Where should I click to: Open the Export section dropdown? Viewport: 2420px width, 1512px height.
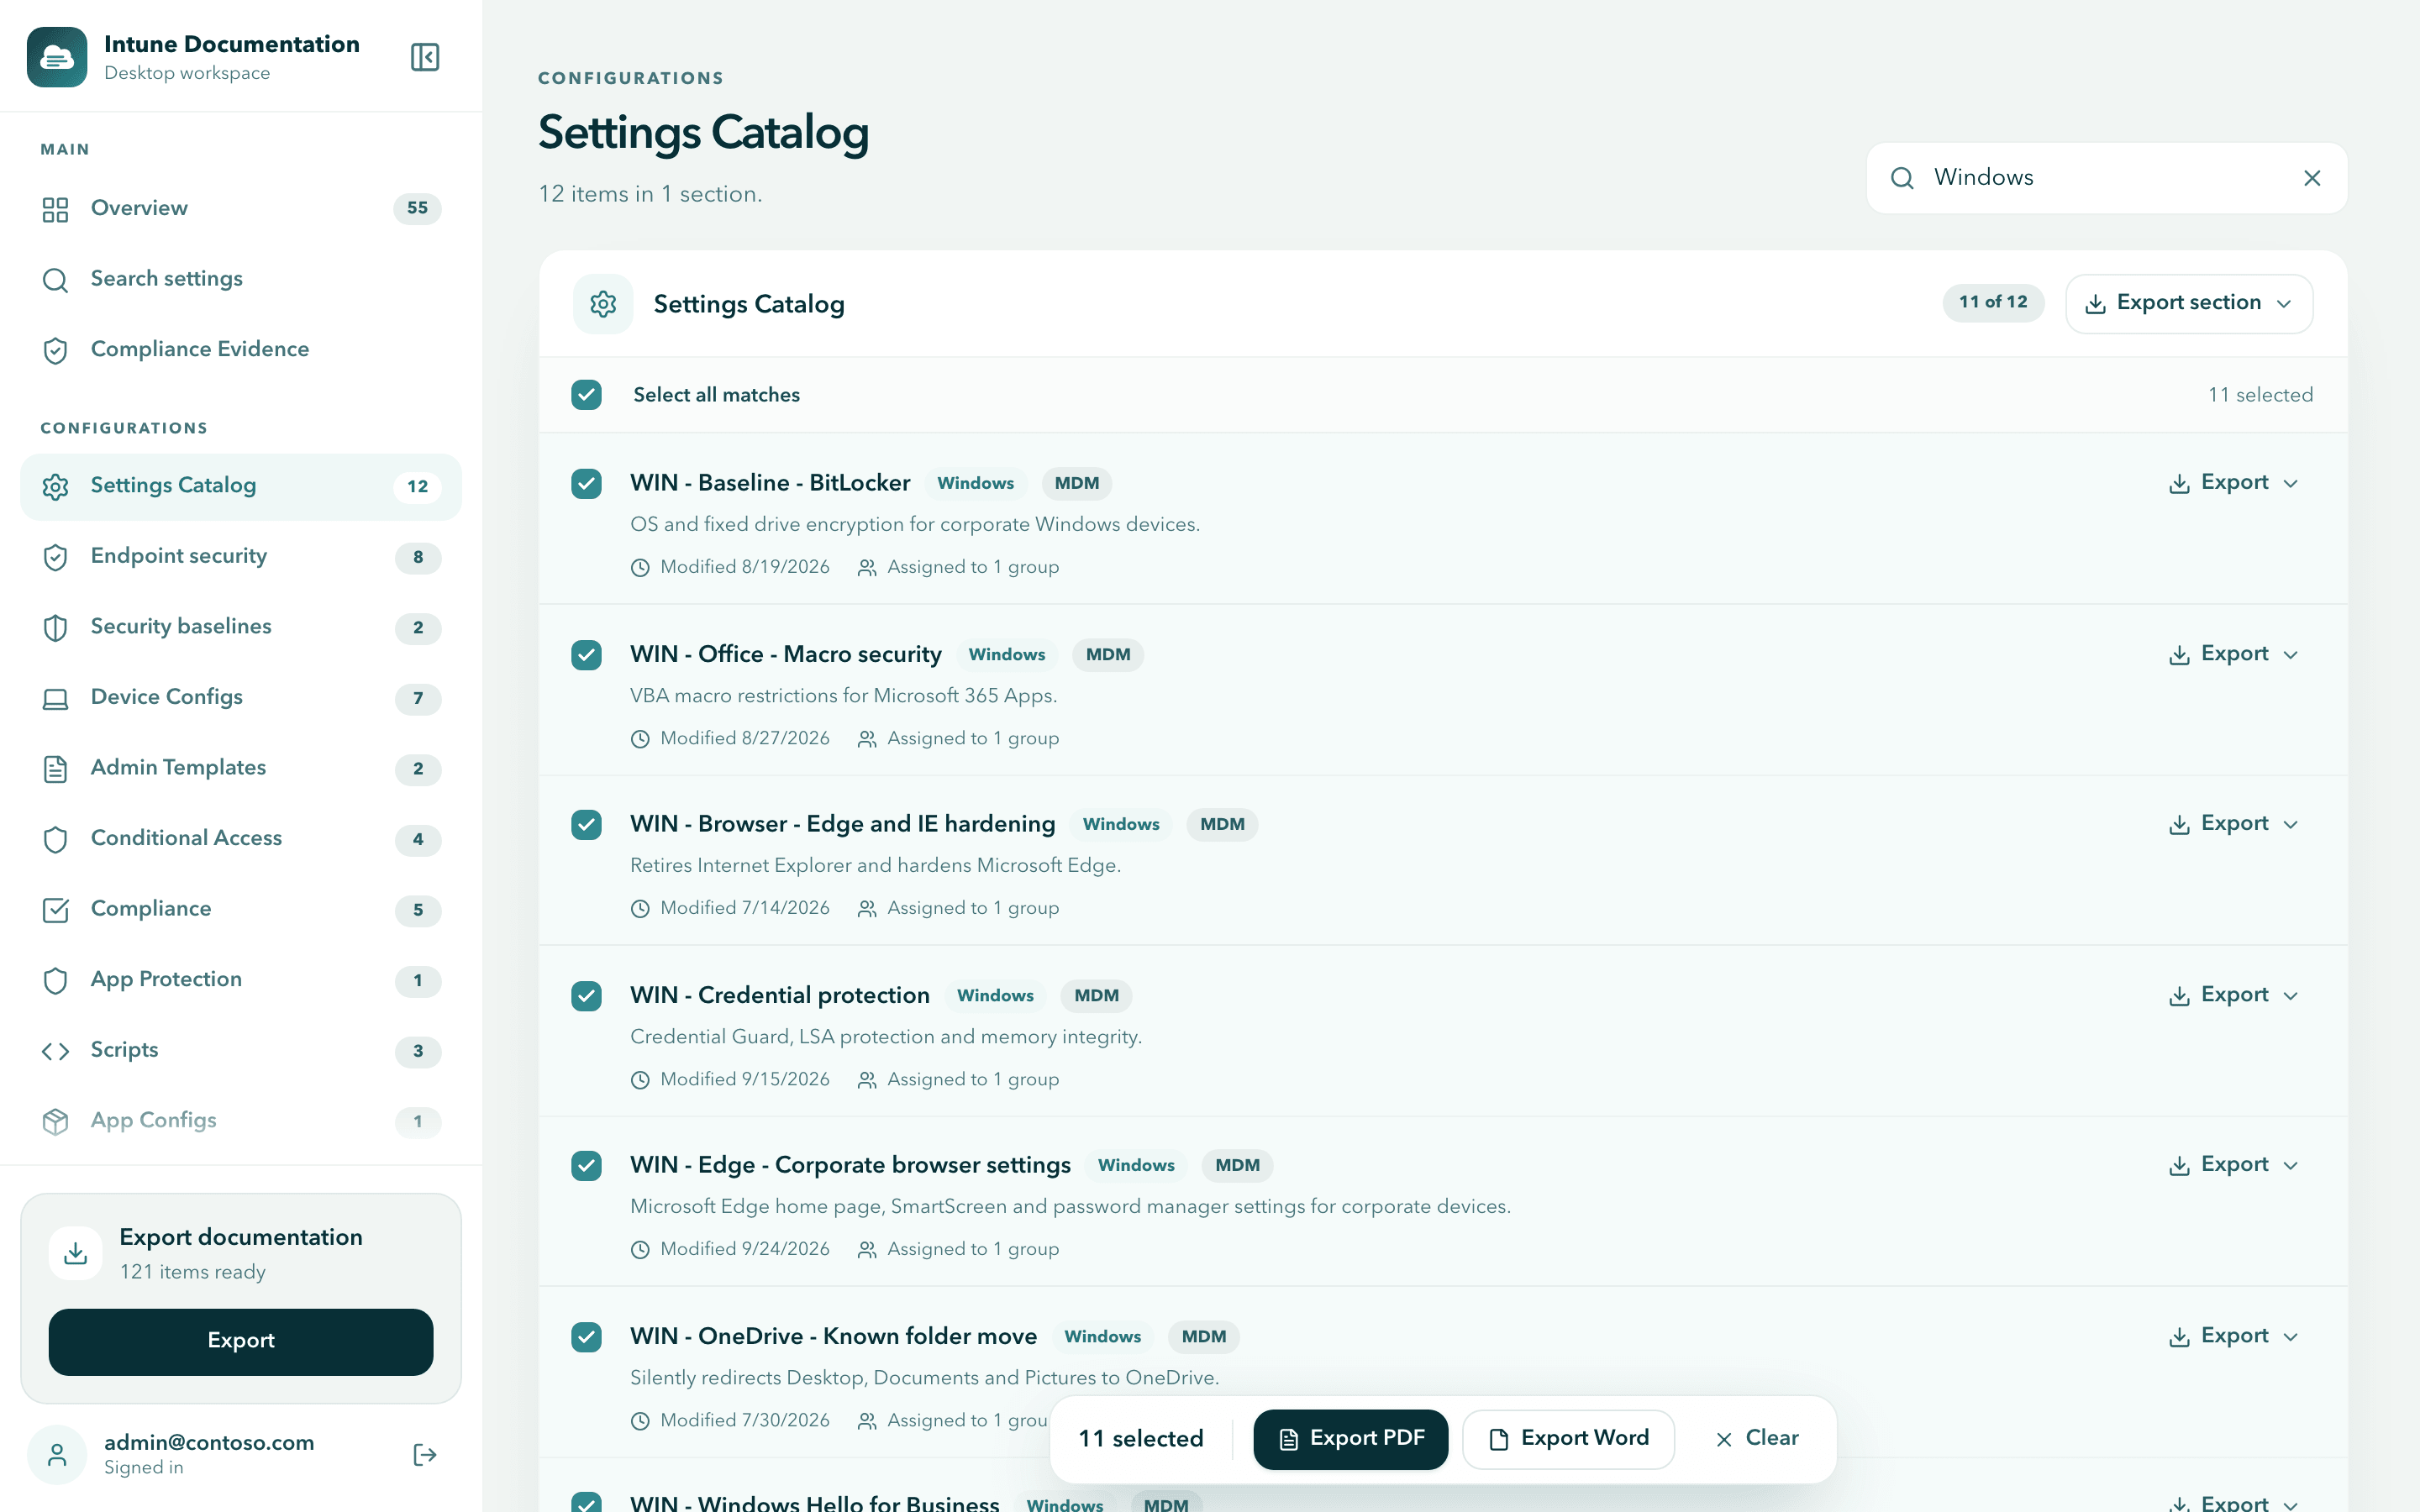tap(2189, 303)
